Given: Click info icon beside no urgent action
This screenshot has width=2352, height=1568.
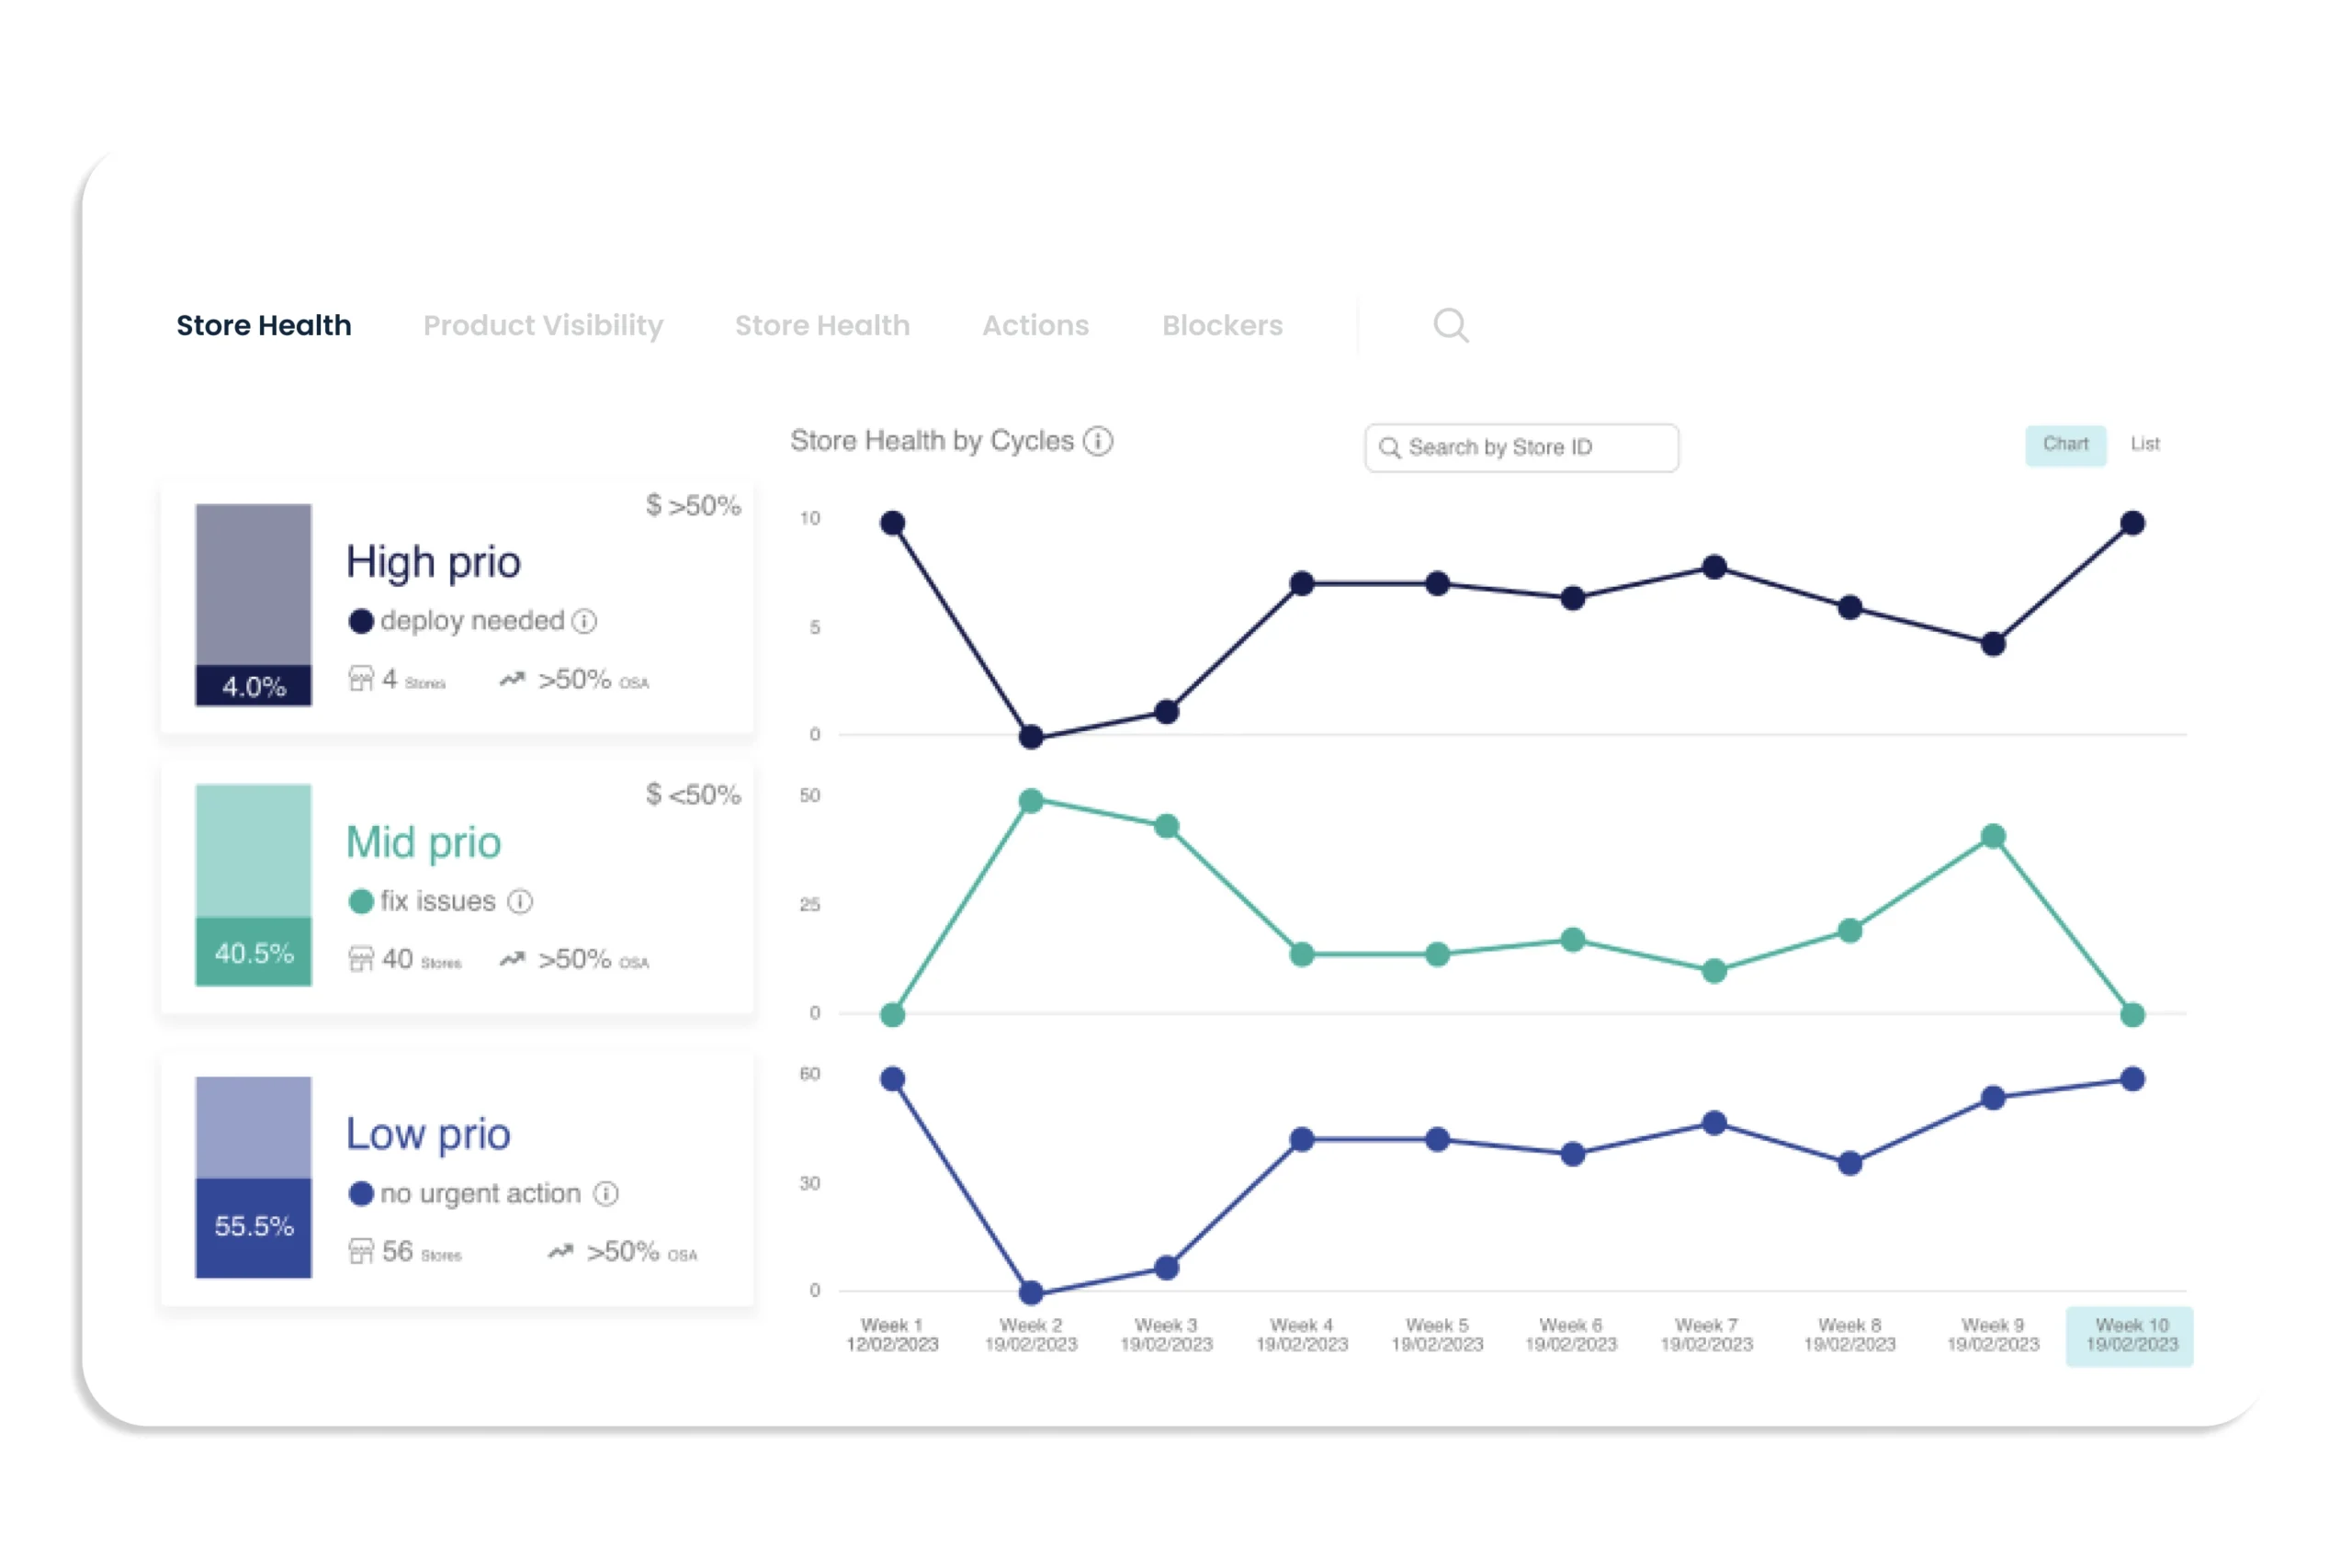Looking at the screenshot, I should 606,1193.
